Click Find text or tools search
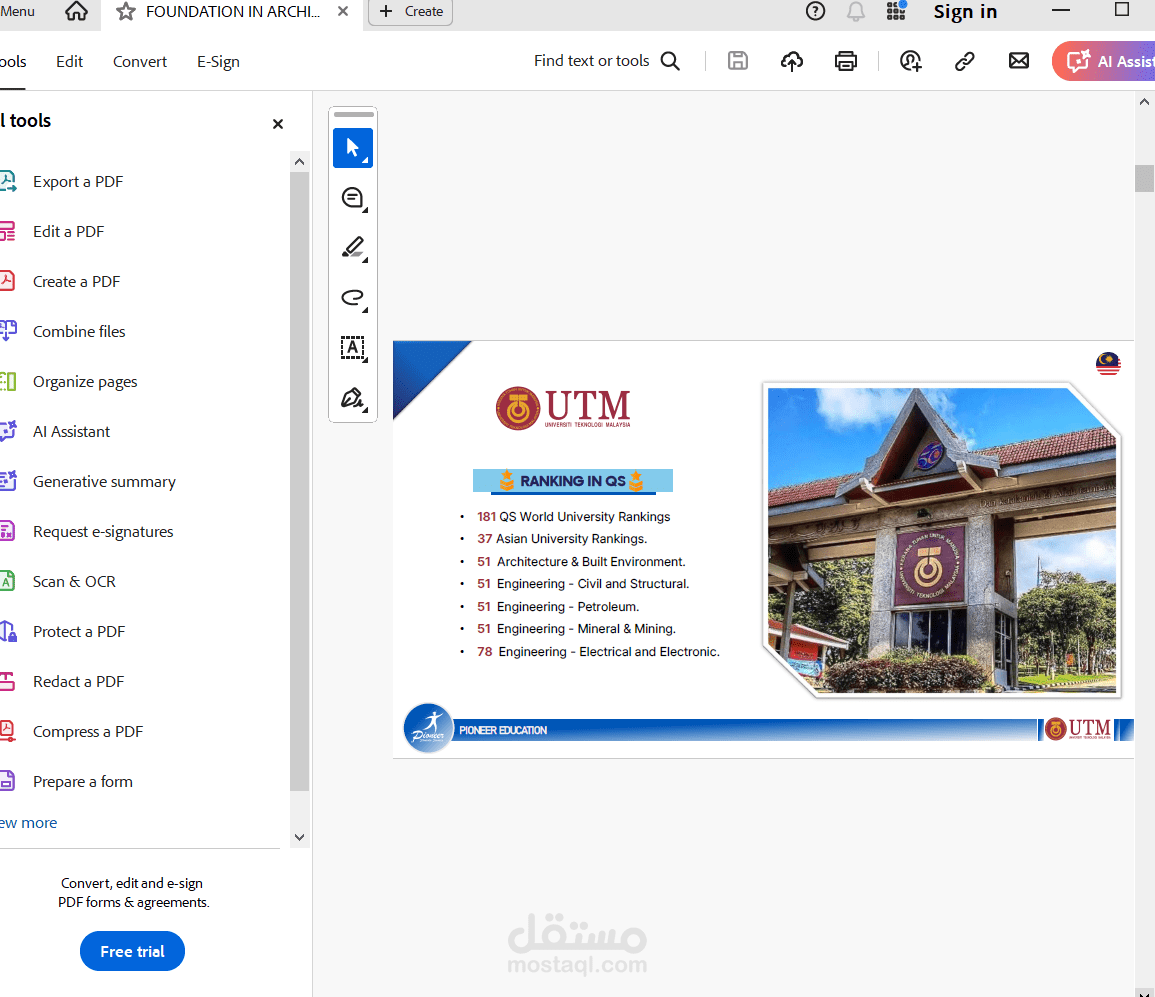 [591, 61]
